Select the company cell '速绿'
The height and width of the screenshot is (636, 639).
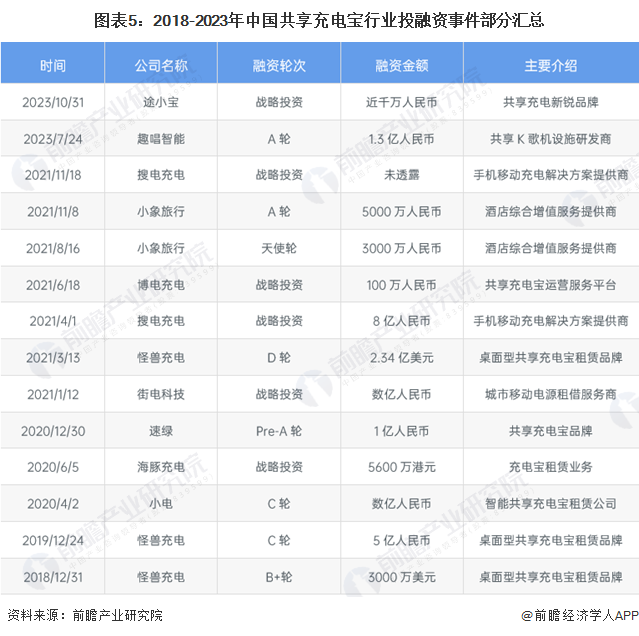click(x=161, y=431)
